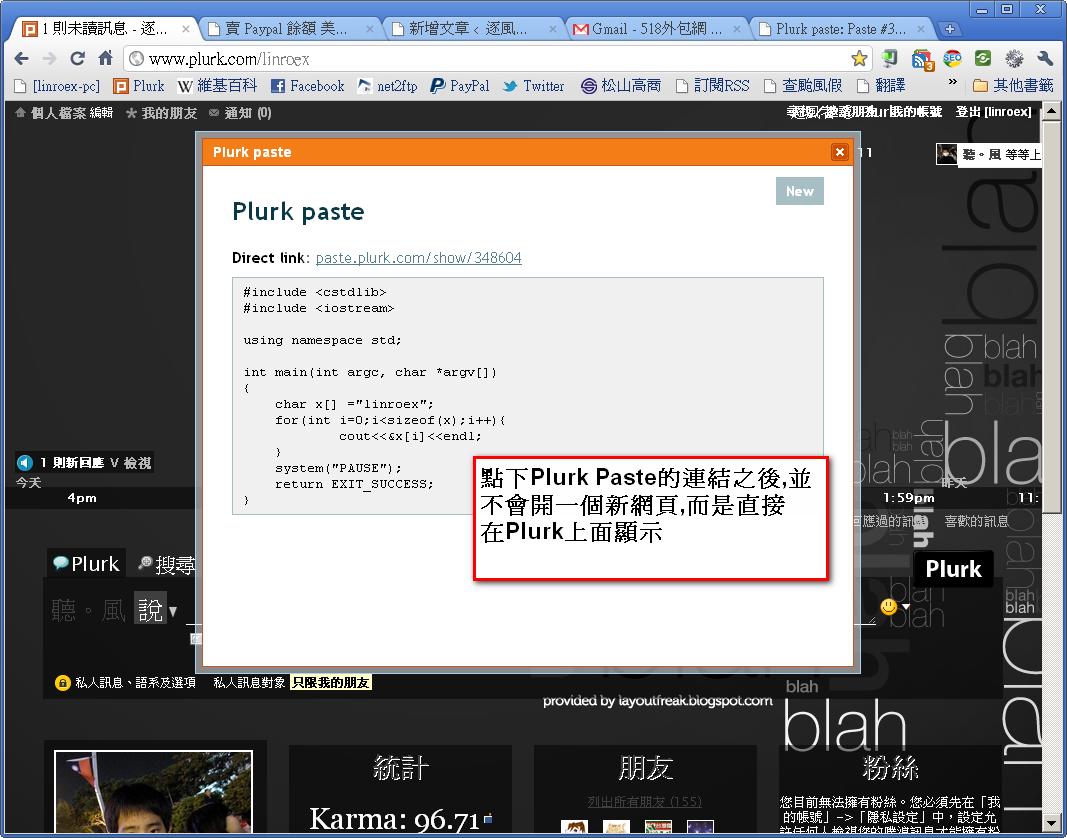
Task: Open the Chrome wrench menu
Action: tap(1044, 59)
